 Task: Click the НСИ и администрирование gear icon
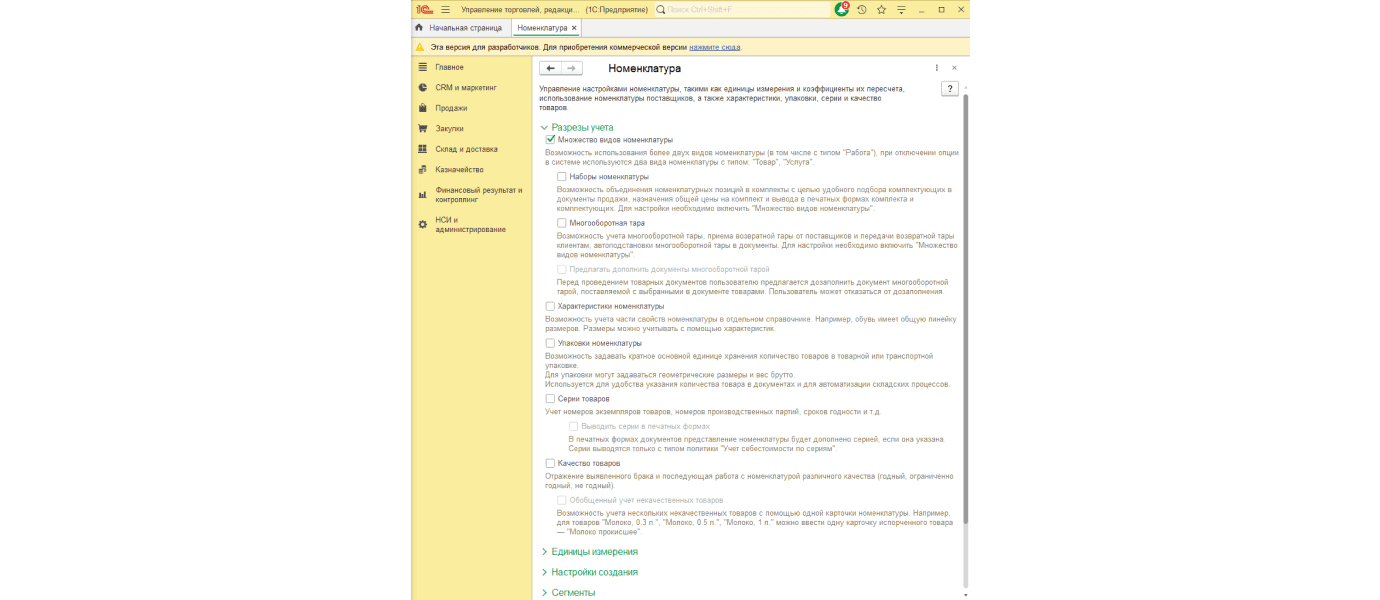click(423, 225)
